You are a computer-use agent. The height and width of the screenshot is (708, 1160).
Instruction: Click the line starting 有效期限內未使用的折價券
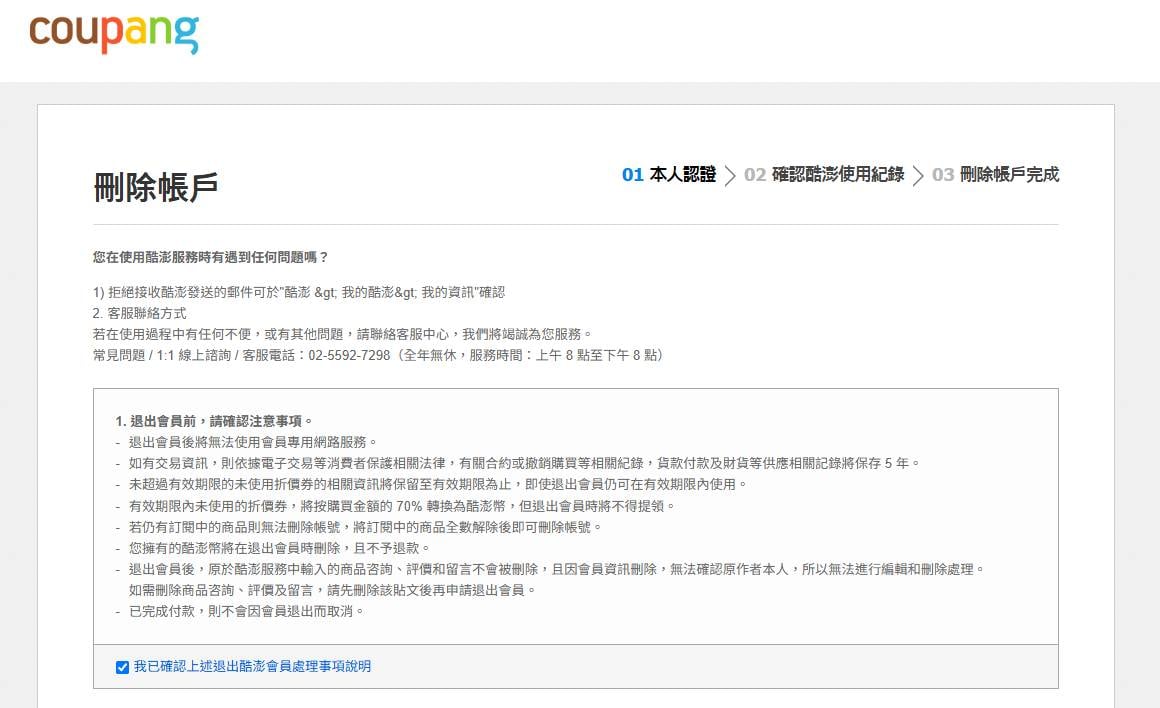pyautogui.click(x=402, y=506)
